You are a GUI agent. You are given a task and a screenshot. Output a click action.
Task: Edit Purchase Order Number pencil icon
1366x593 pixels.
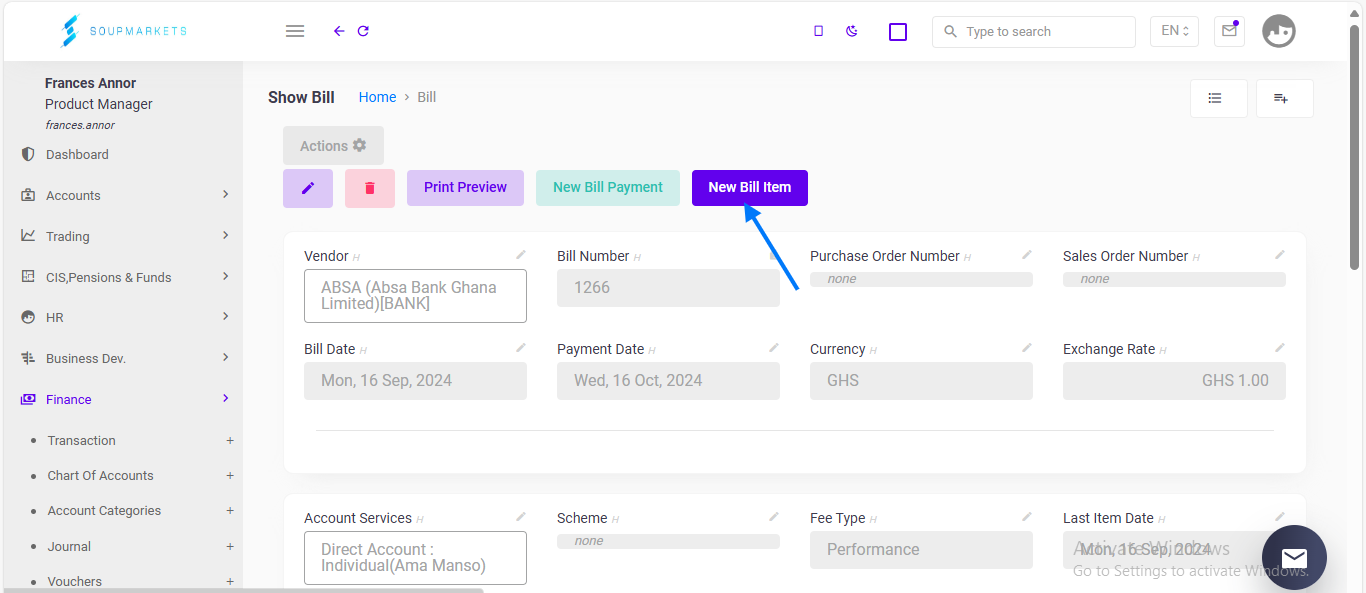point(1027,255)
